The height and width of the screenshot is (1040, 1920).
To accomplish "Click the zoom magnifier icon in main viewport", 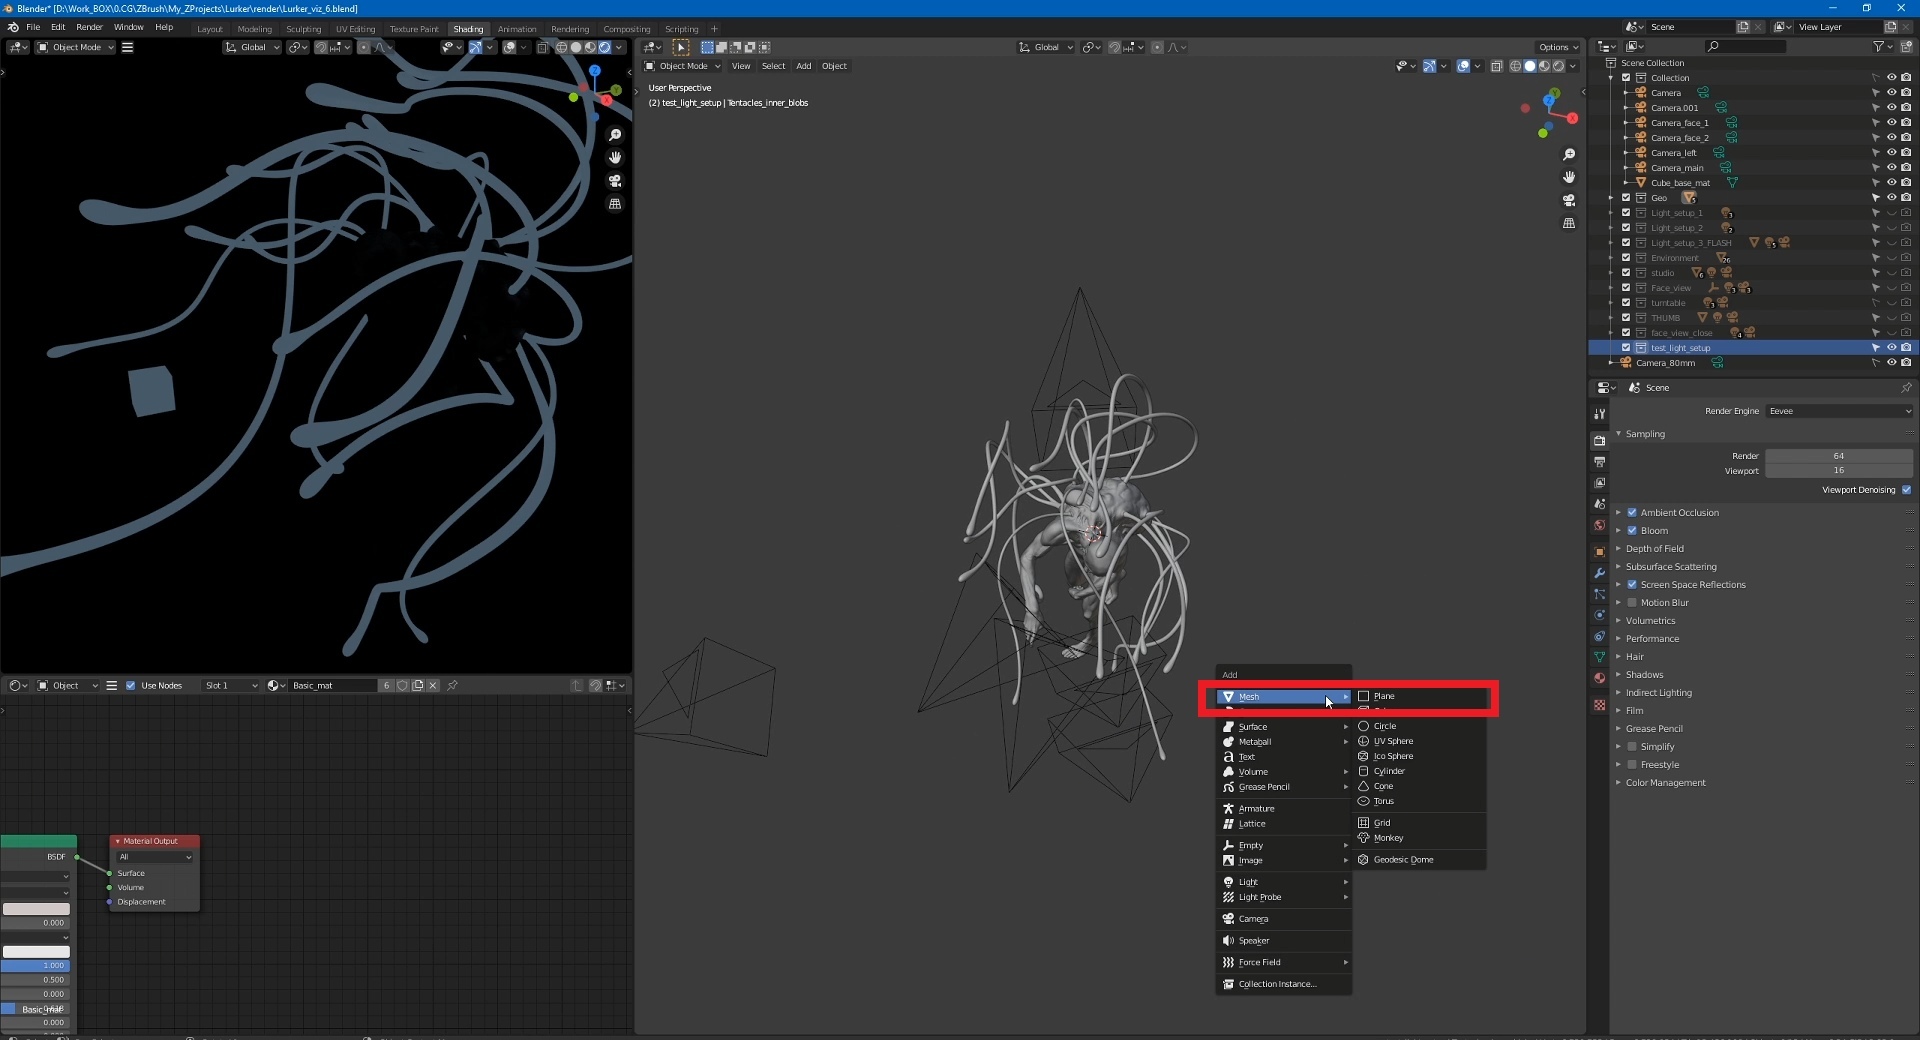I will pos(1569,155).
